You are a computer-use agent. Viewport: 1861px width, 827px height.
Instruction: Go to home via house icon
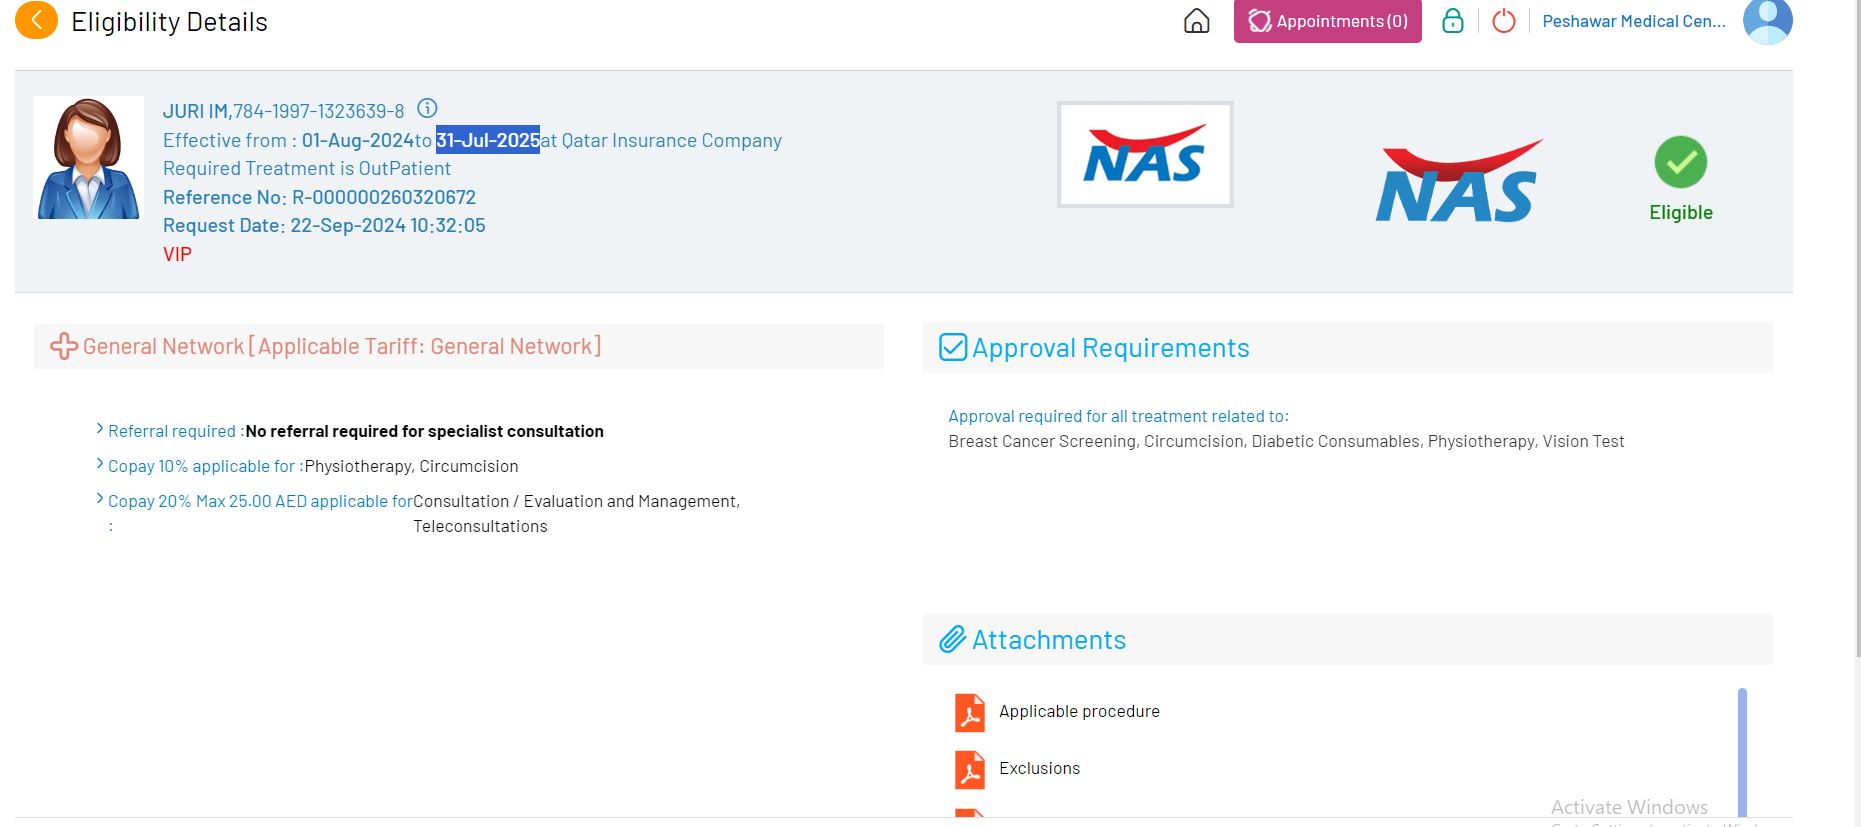pyautogui.click(x=1196, y=21)
